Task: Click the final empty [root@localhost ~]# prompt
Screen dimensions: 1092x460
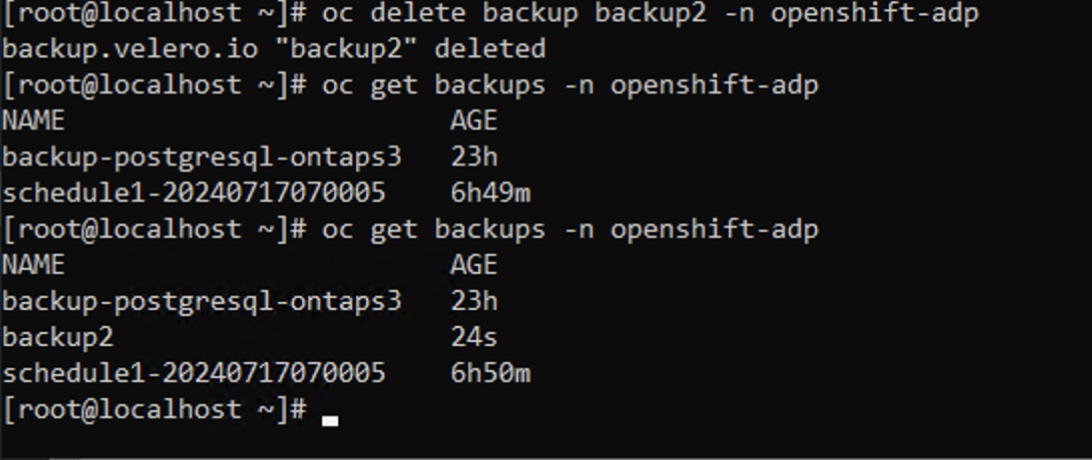Action: pyautogui.click(x=154, y=409)
